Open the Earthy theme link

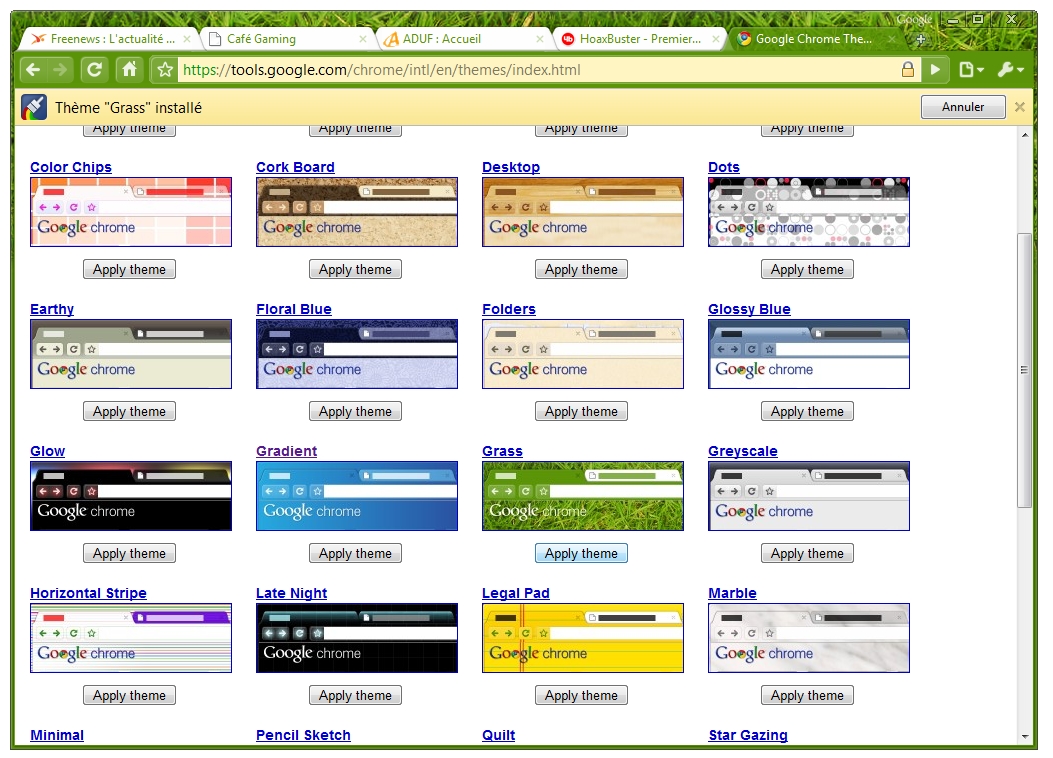coord(52,309)
